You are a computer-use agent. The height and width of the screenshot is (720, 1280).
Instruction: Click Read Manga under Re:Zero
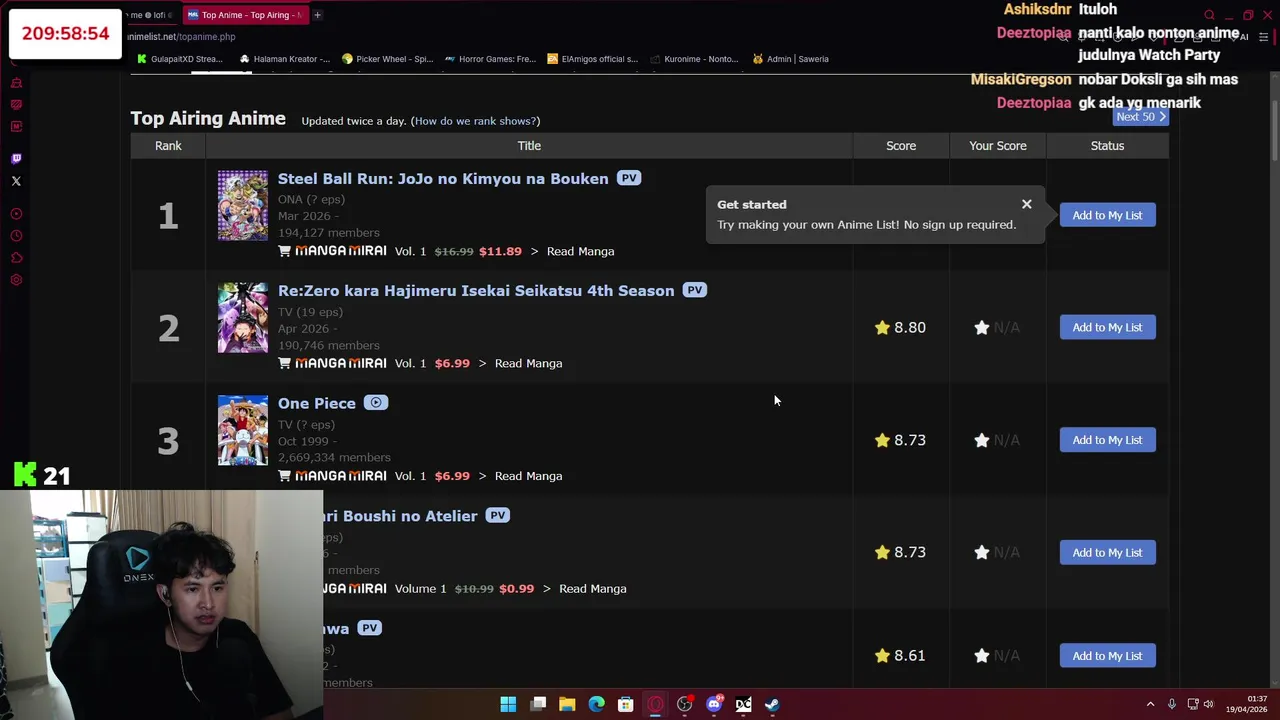pos(528,363)
